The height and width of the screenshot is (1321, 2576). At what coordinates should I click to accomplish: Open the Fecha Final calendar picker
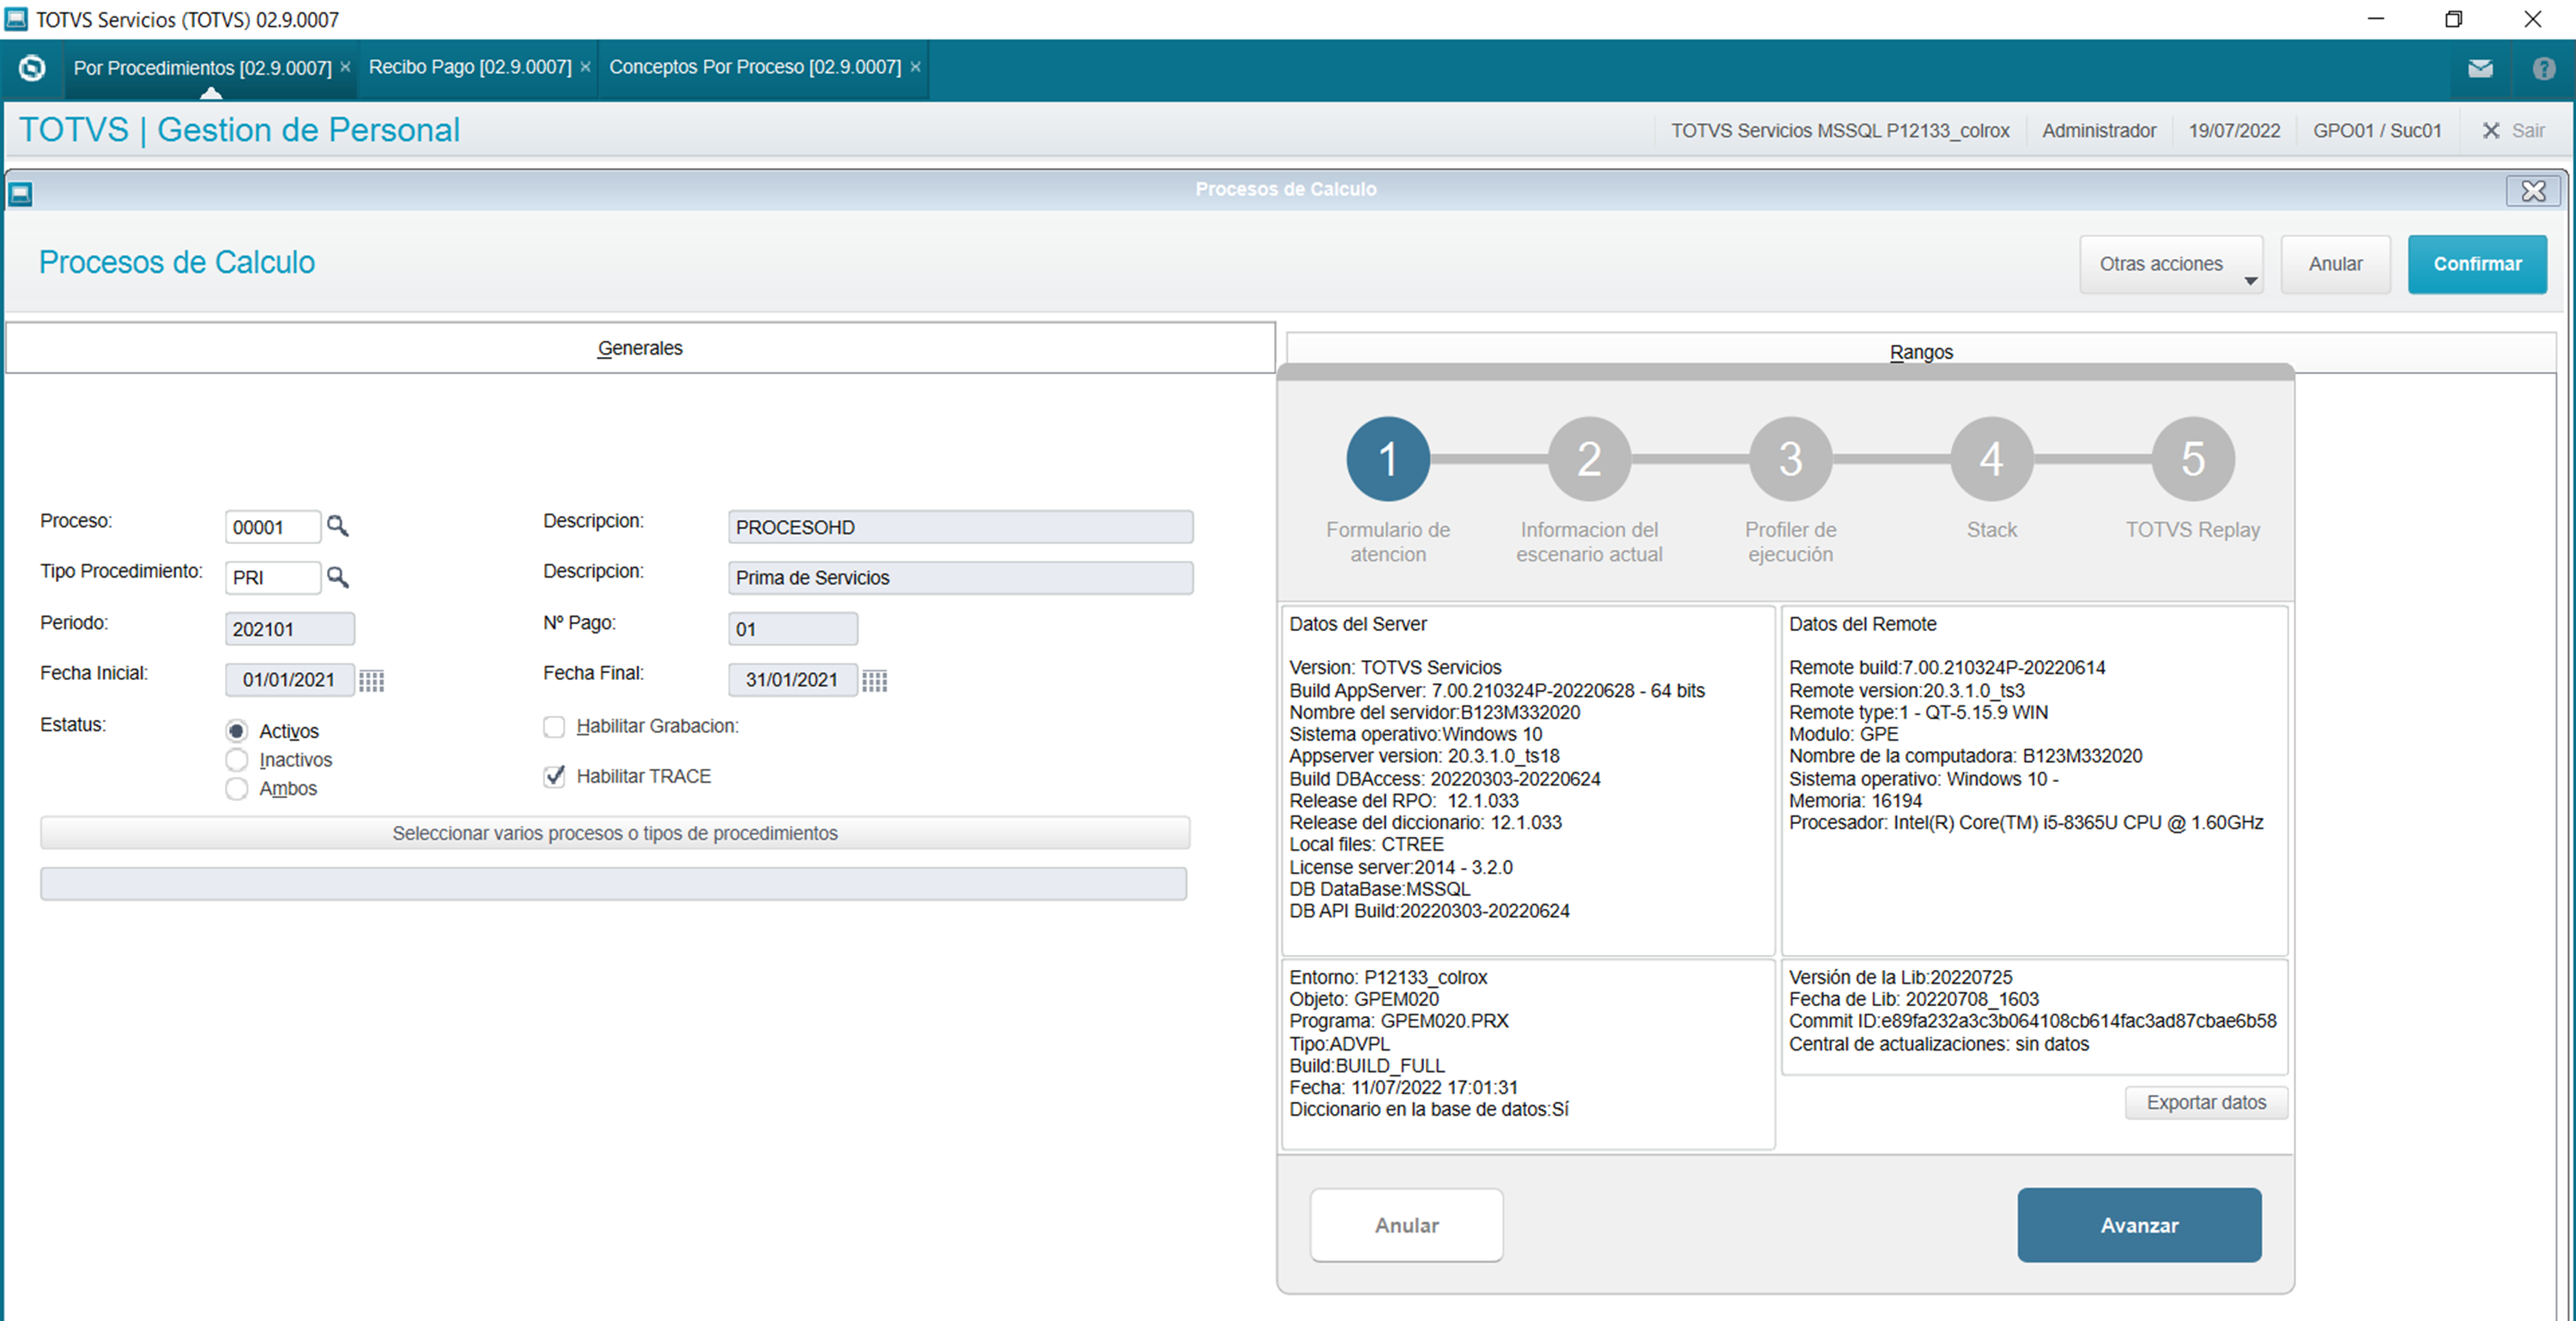875,681
